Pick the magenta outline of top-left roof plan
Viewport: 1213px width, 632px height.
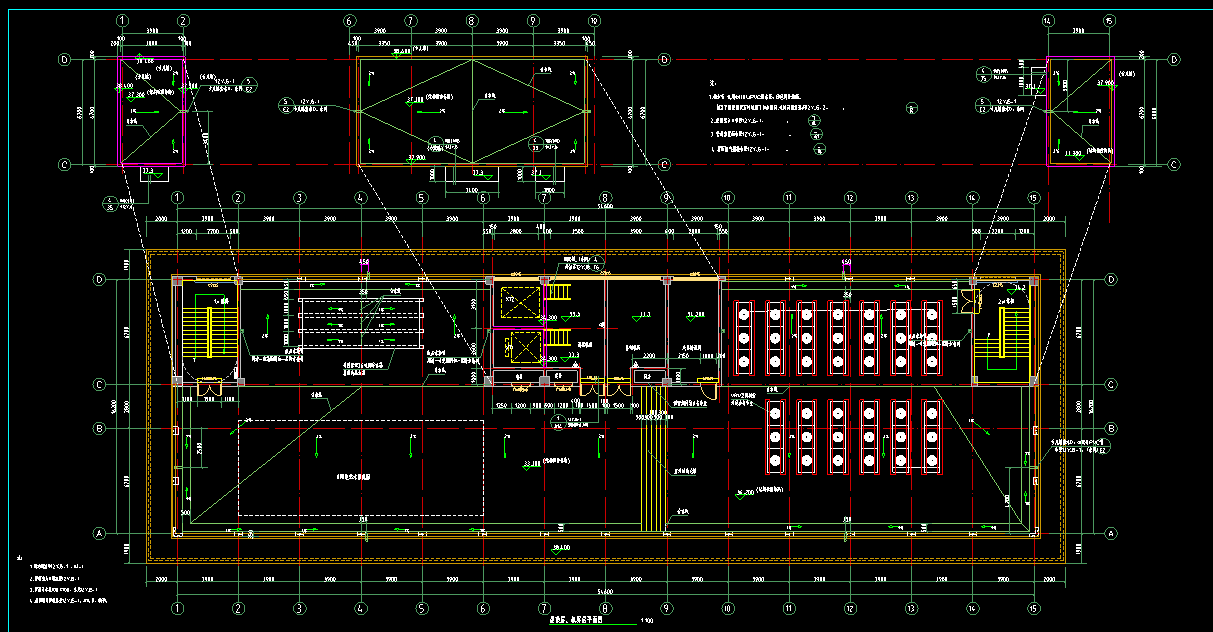click(121, 110)
